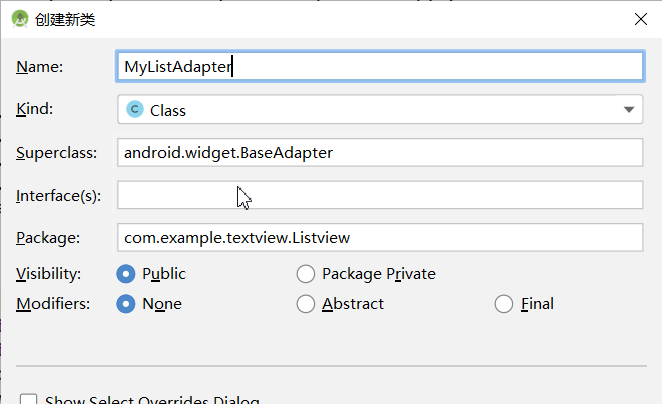Image resolution: width=662 pixels, height=404 pixels.
Task: Click the Name field containing MyListAdapter
Action: tap(380, 66)
